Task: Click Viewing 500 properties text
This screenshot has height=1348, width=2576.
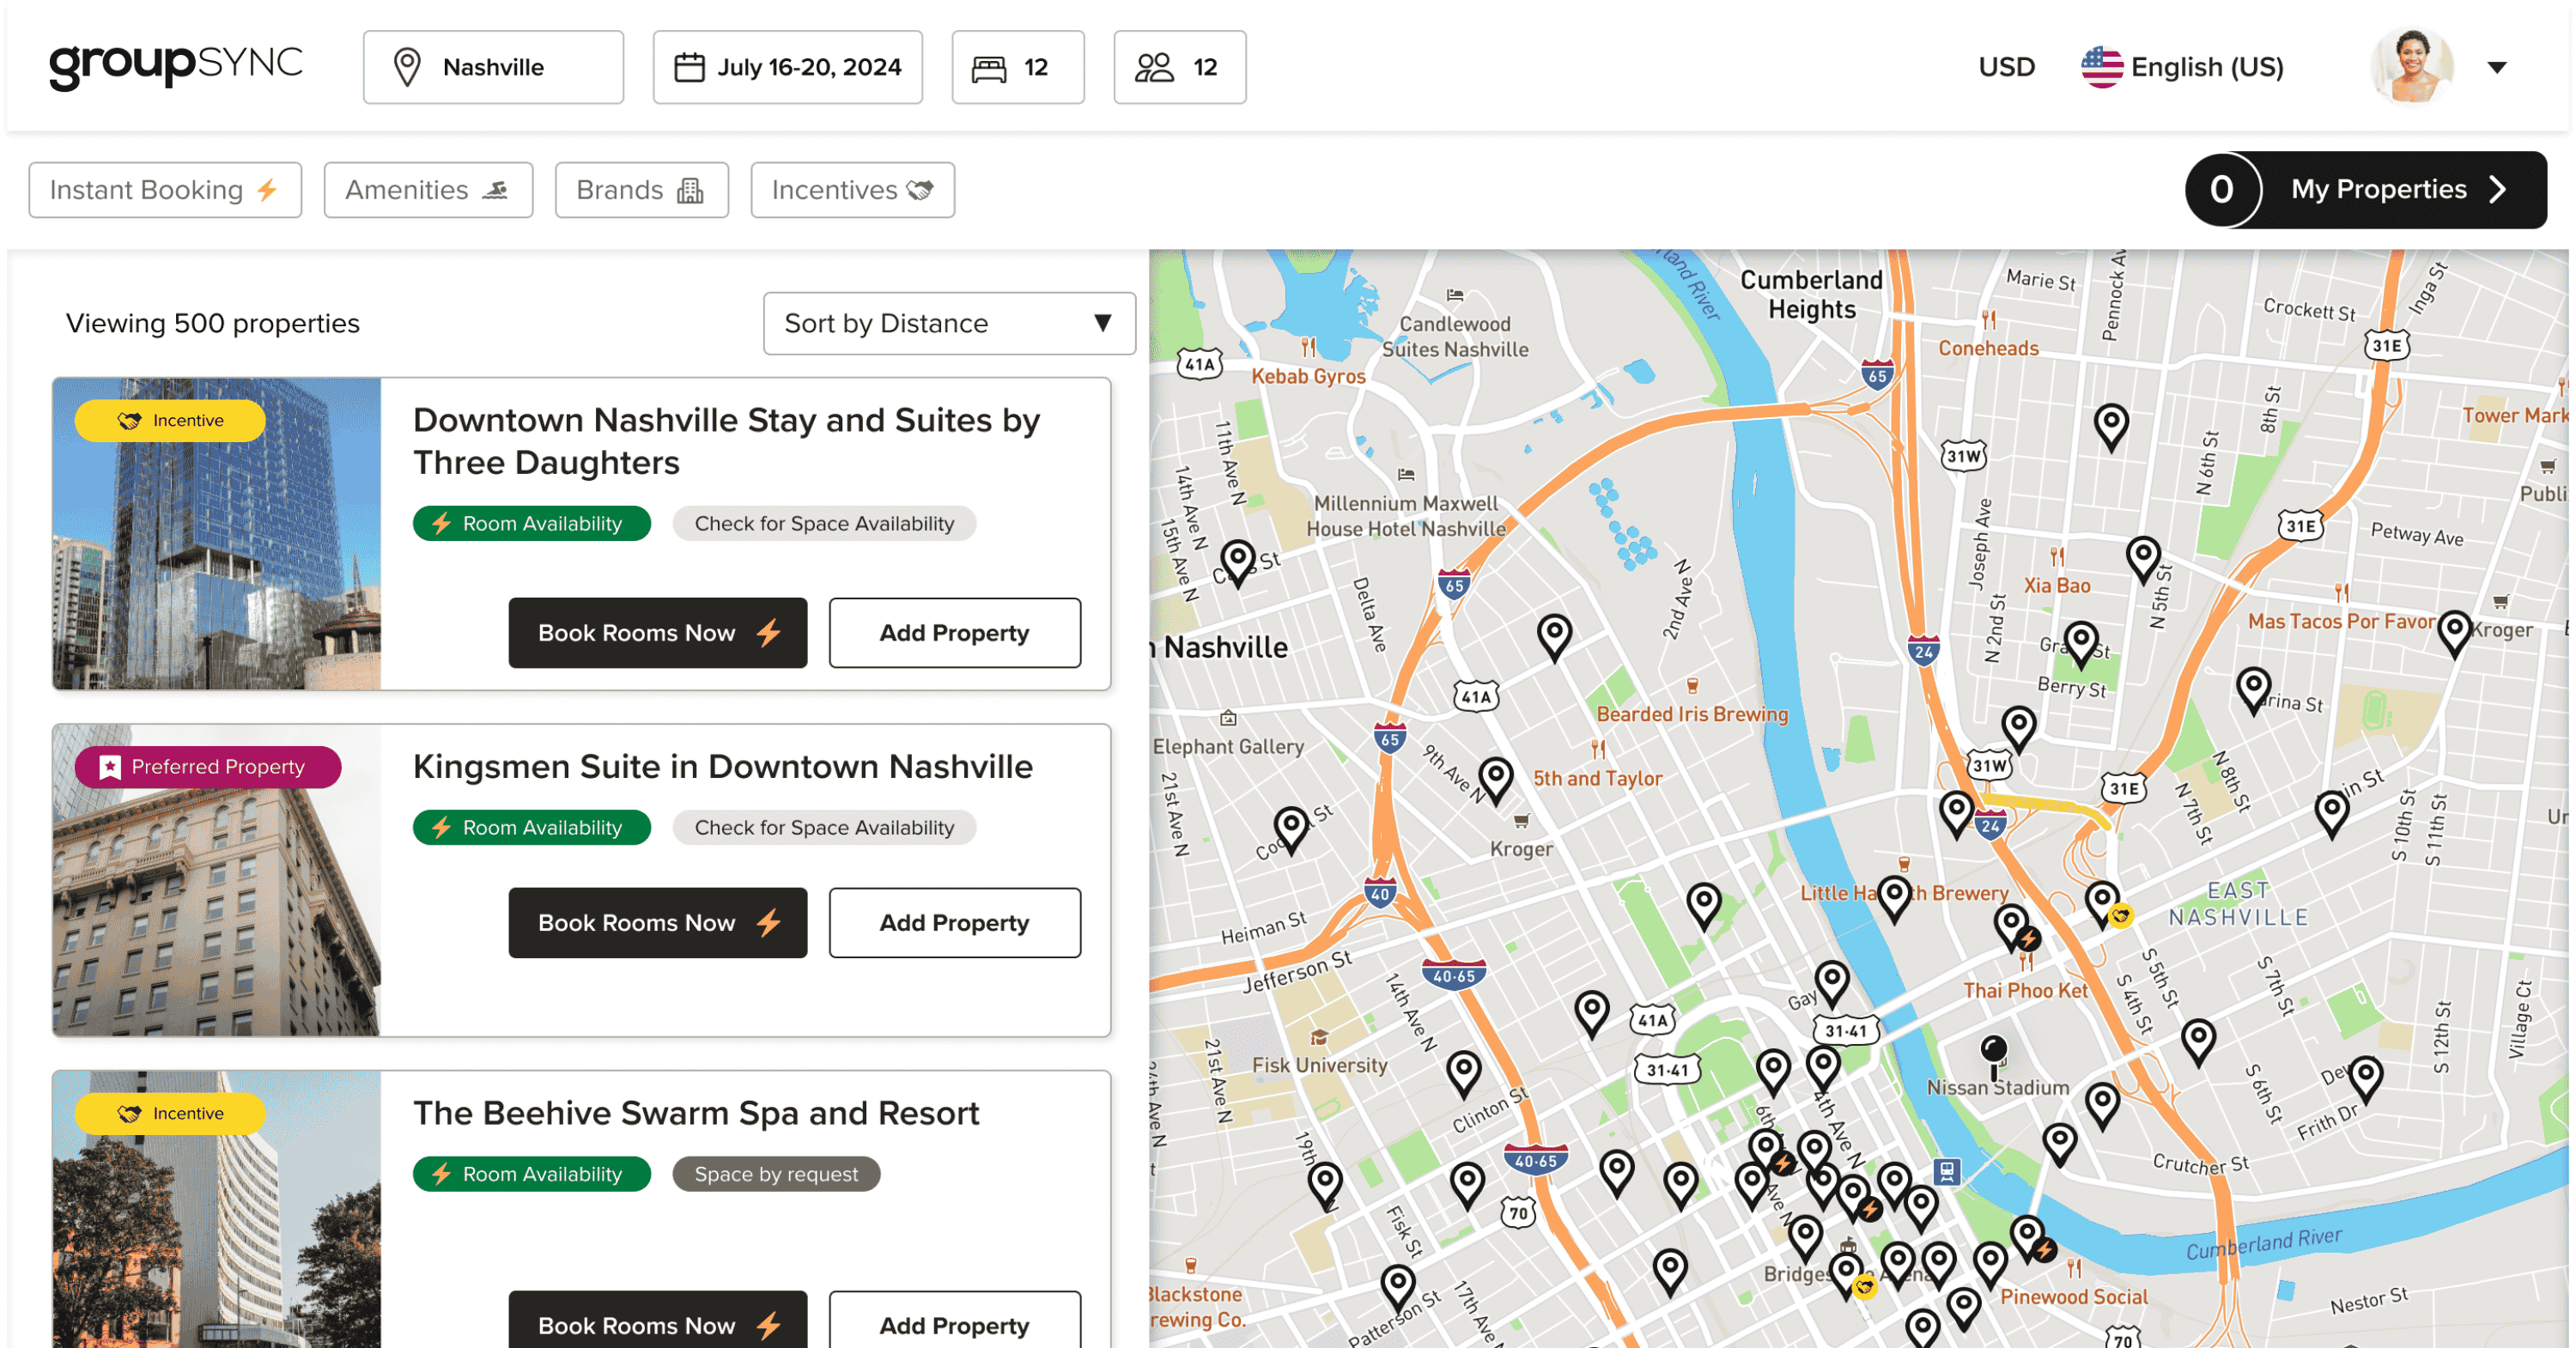Action: (212, 323)
